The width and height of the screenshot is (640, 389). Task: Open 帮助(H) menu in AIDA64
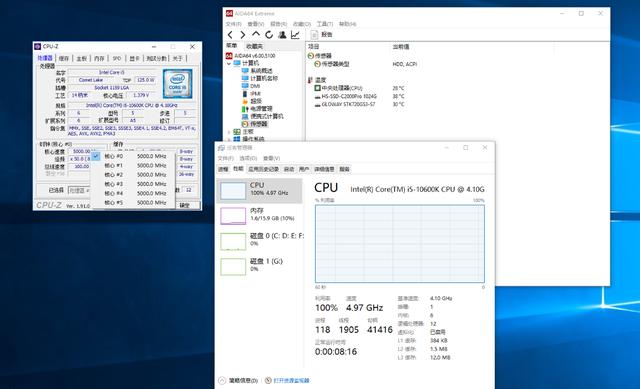(x=348, y=24)
